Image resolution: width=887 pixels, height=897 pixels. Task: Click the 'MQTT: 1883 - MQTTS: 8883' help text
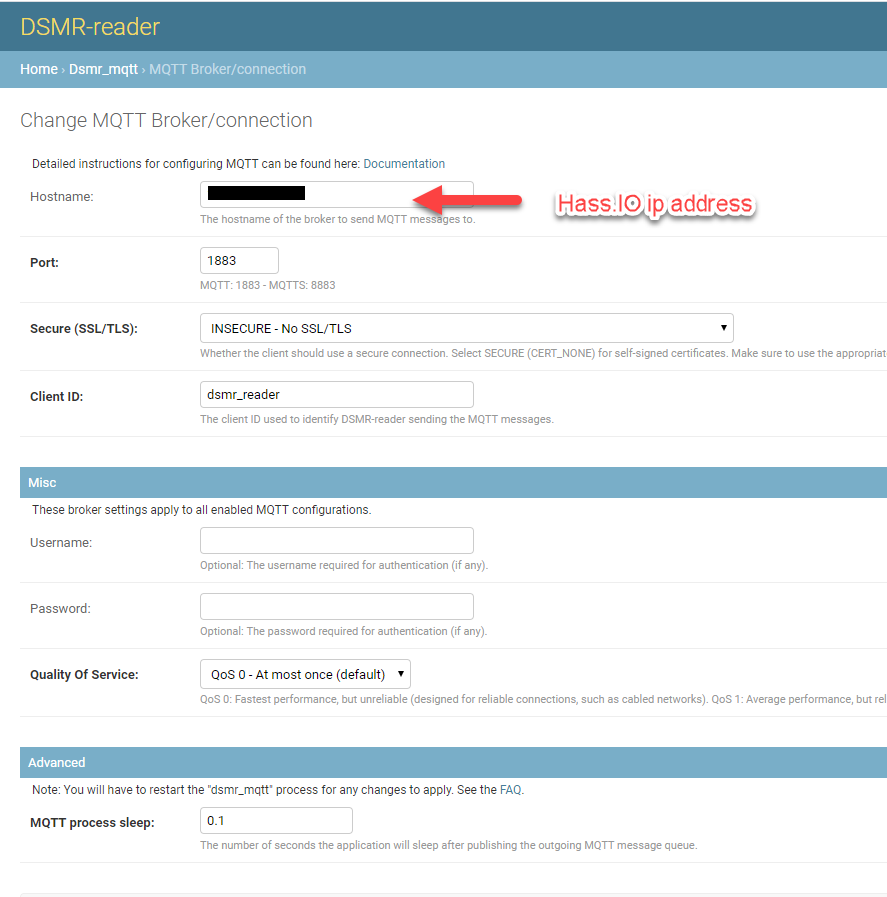click(x=268, y=285)
